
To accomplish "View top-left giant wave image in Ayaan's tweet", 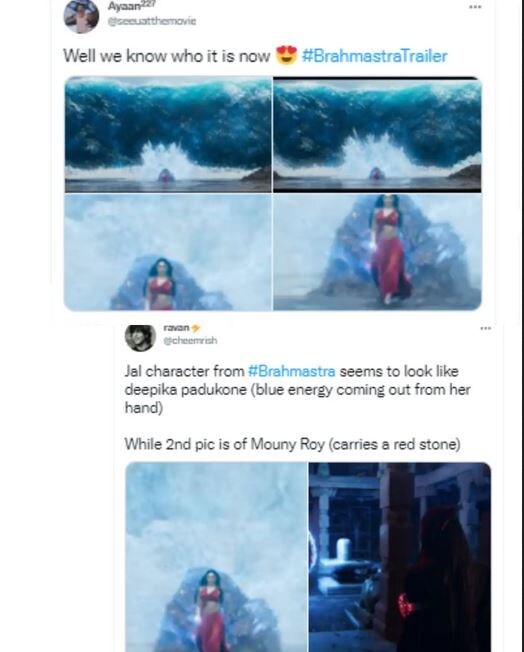I will [x=168, y=134].
